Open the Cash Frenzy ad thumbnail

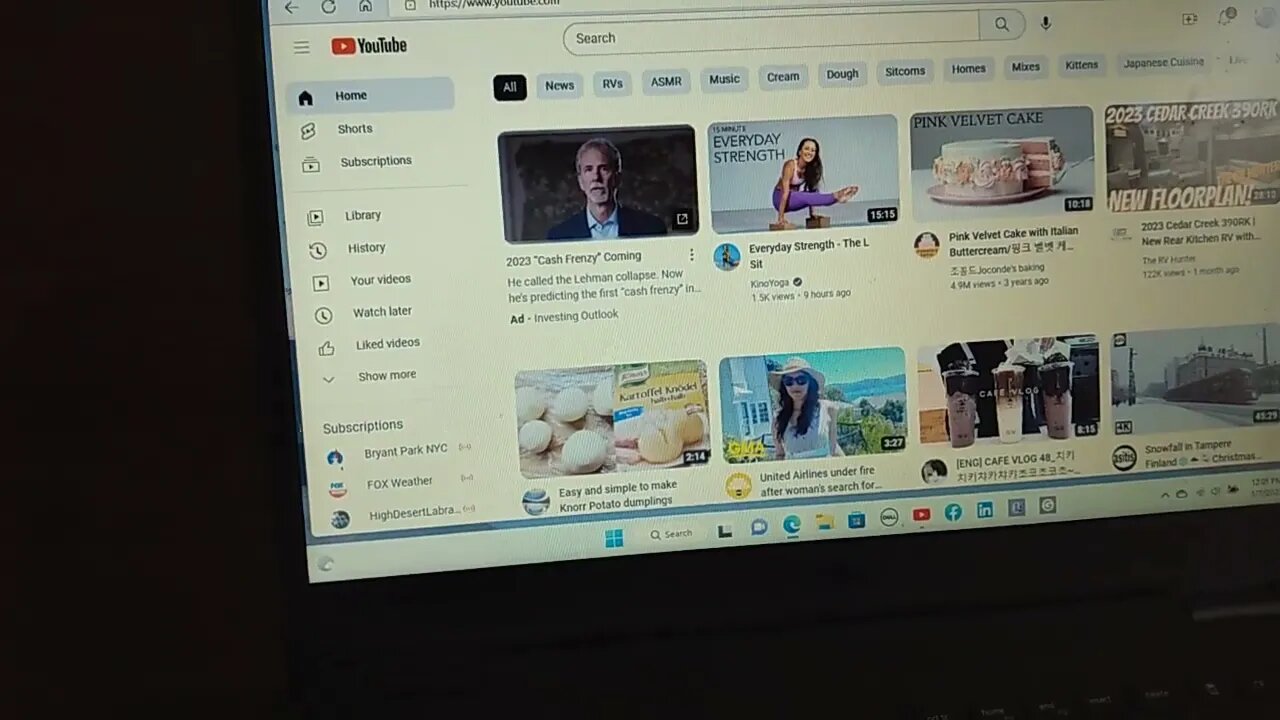coord(597,184)
